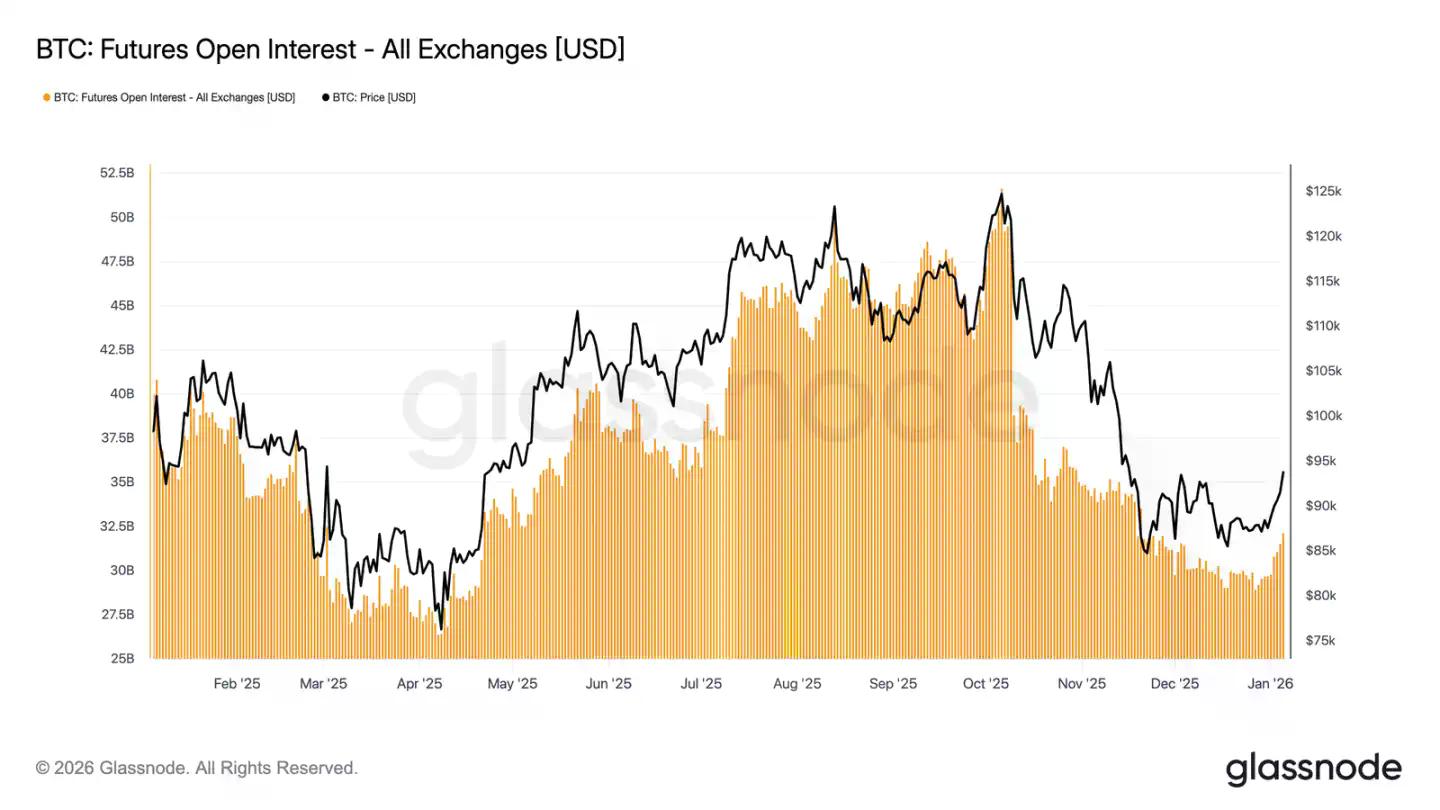Click the chart title "BTC: Futures Open Interest"
Viewport: 1440px width, 810px height.
[x=330, y=48]
